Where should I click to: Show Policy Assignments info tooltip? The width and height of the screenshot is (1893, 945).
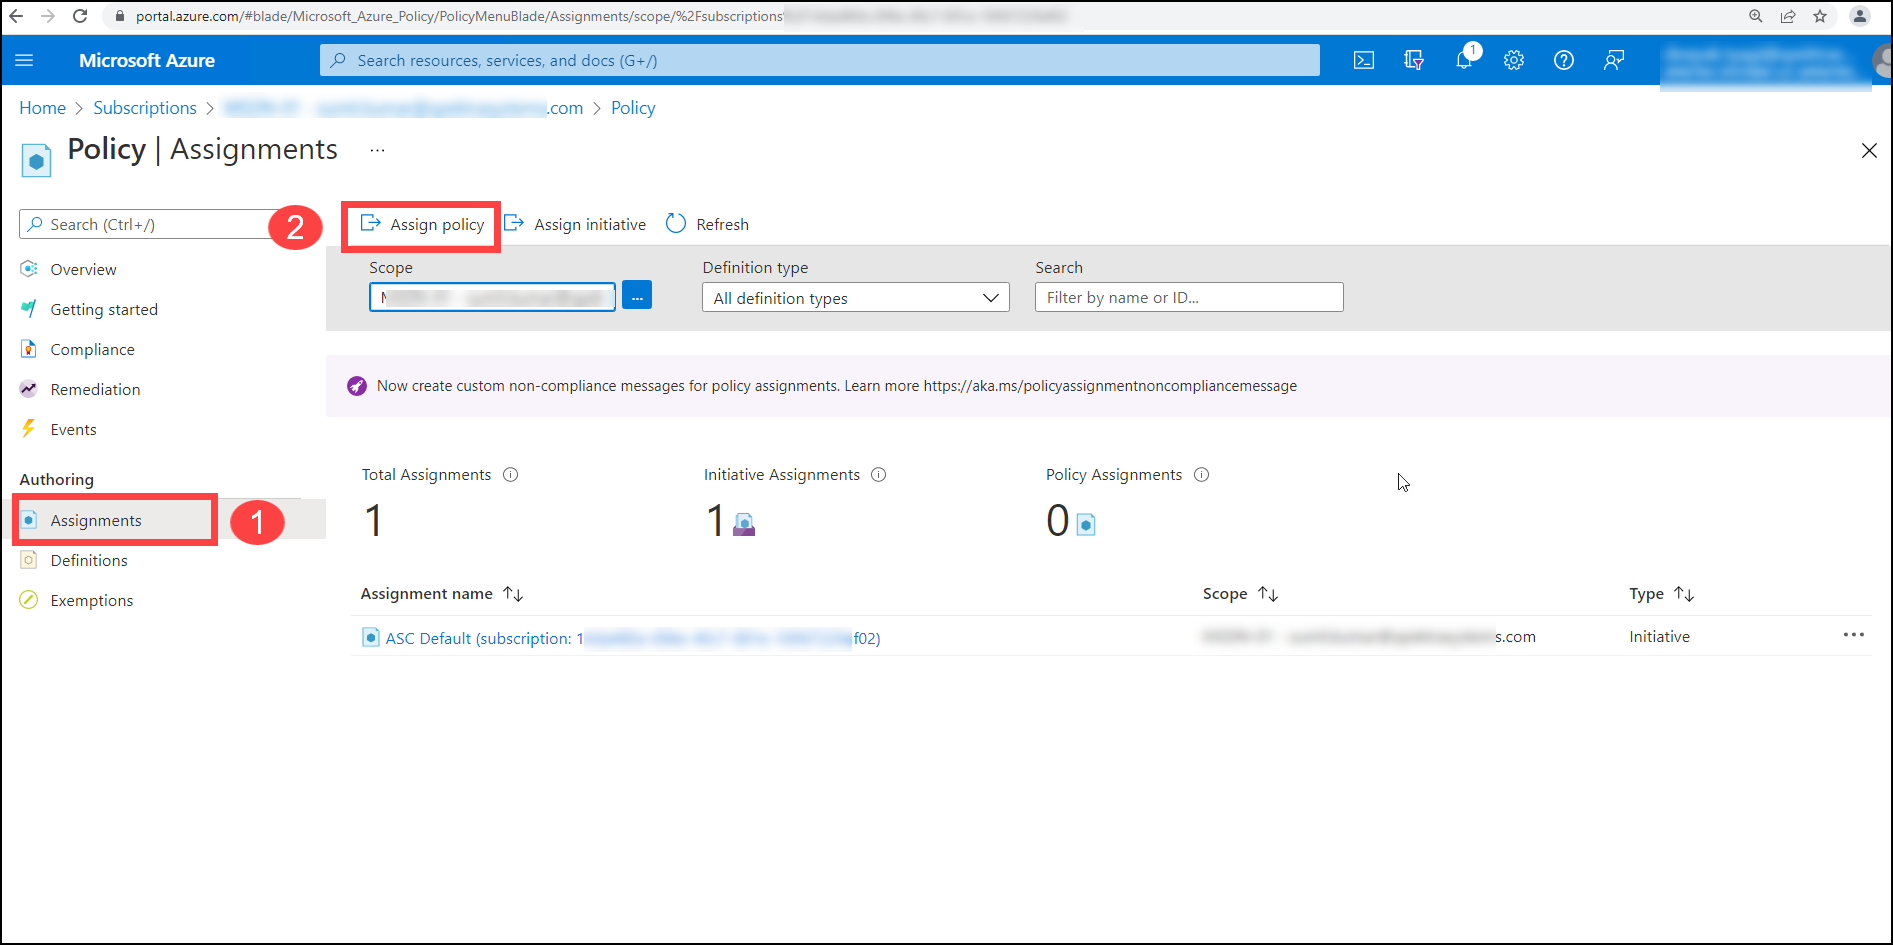(x=1202, y=475)
